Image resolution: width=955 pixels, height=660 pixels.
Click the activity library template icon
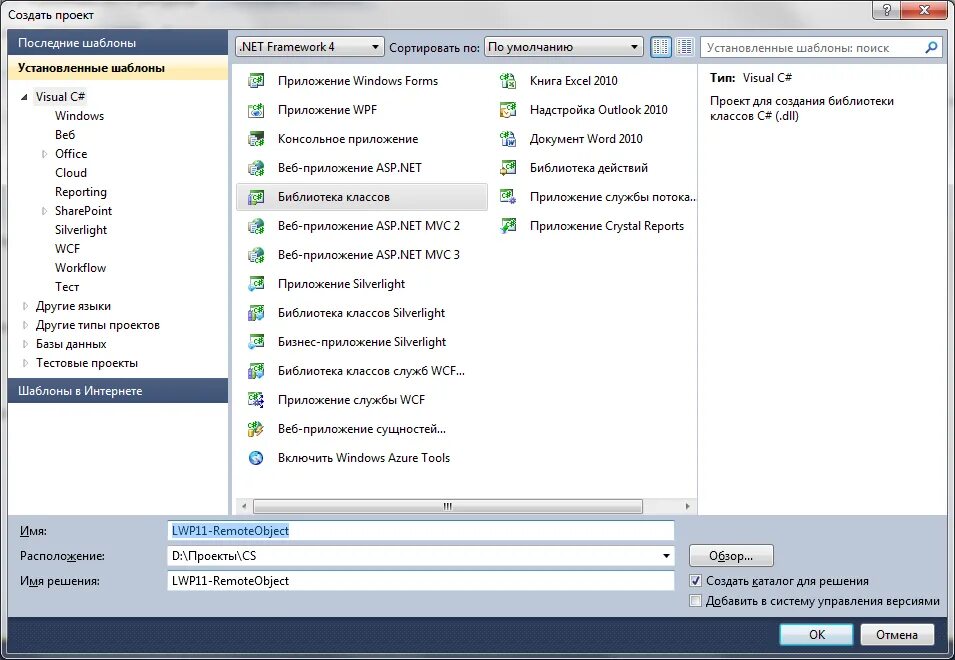508,168
